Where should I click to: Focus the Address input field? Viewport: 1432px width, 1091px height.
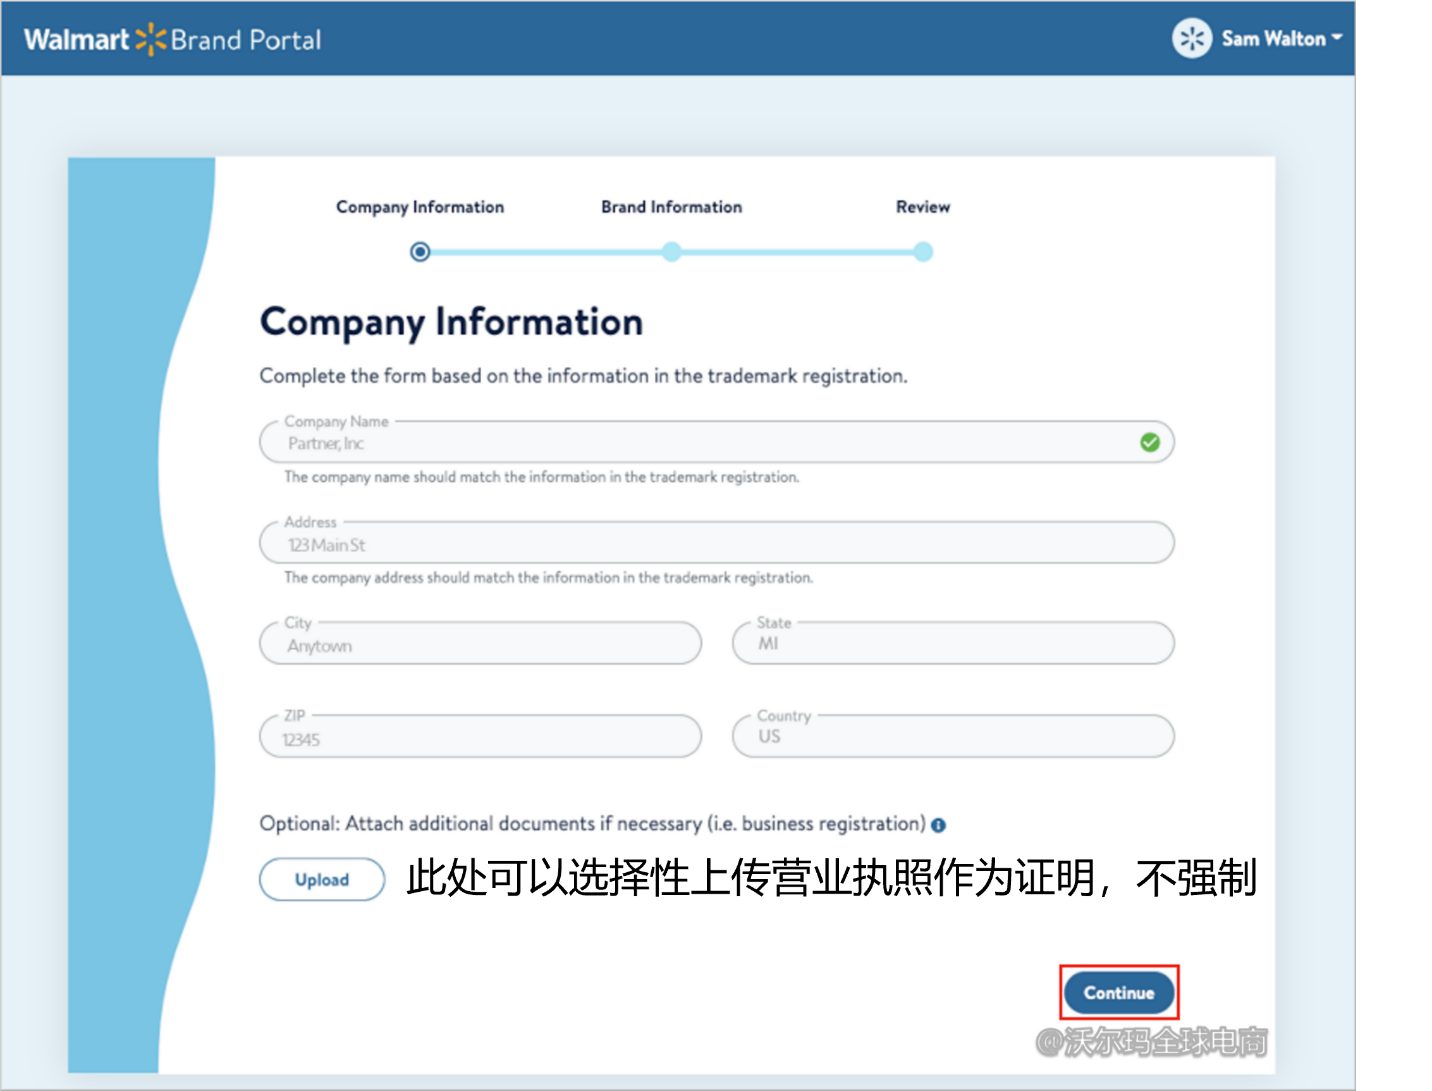coord(716,543)
